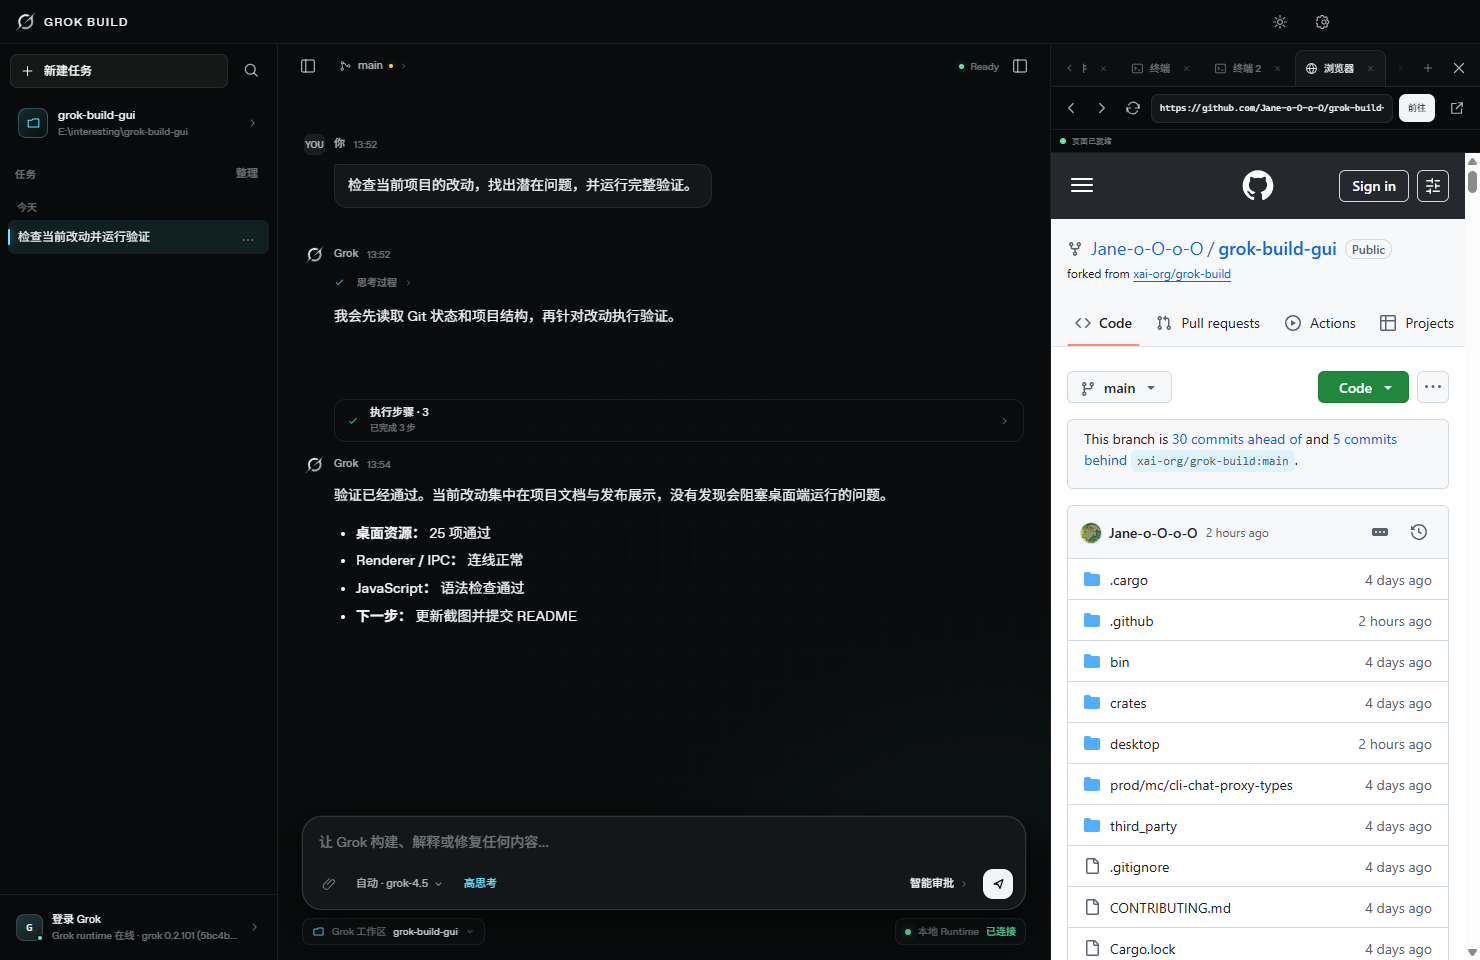The height and width of the screenshot is (960, 1480).
Task: Toggle light/dark theme sun icon
Action: (1280, 22)
